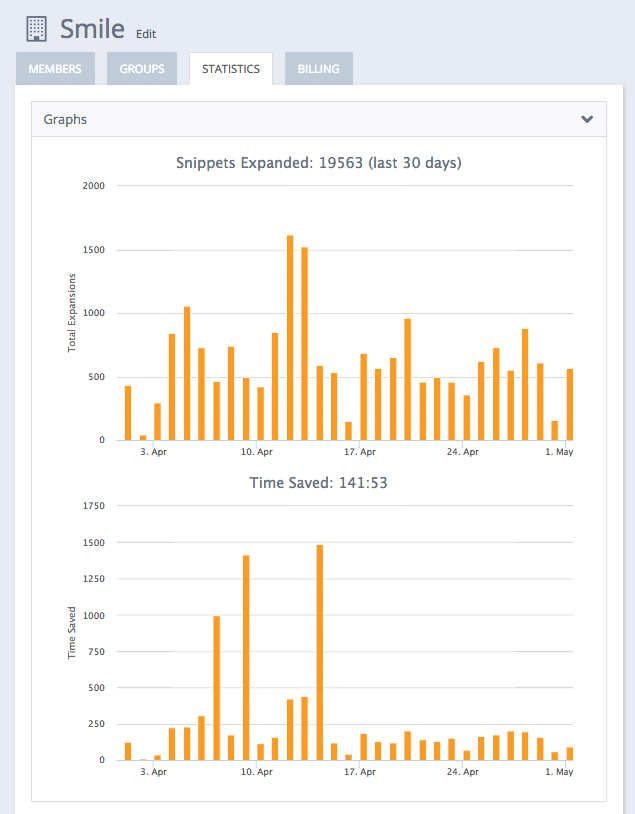
Task: Click the tallest bar in Time Saved chart
Action: (319, 653)
